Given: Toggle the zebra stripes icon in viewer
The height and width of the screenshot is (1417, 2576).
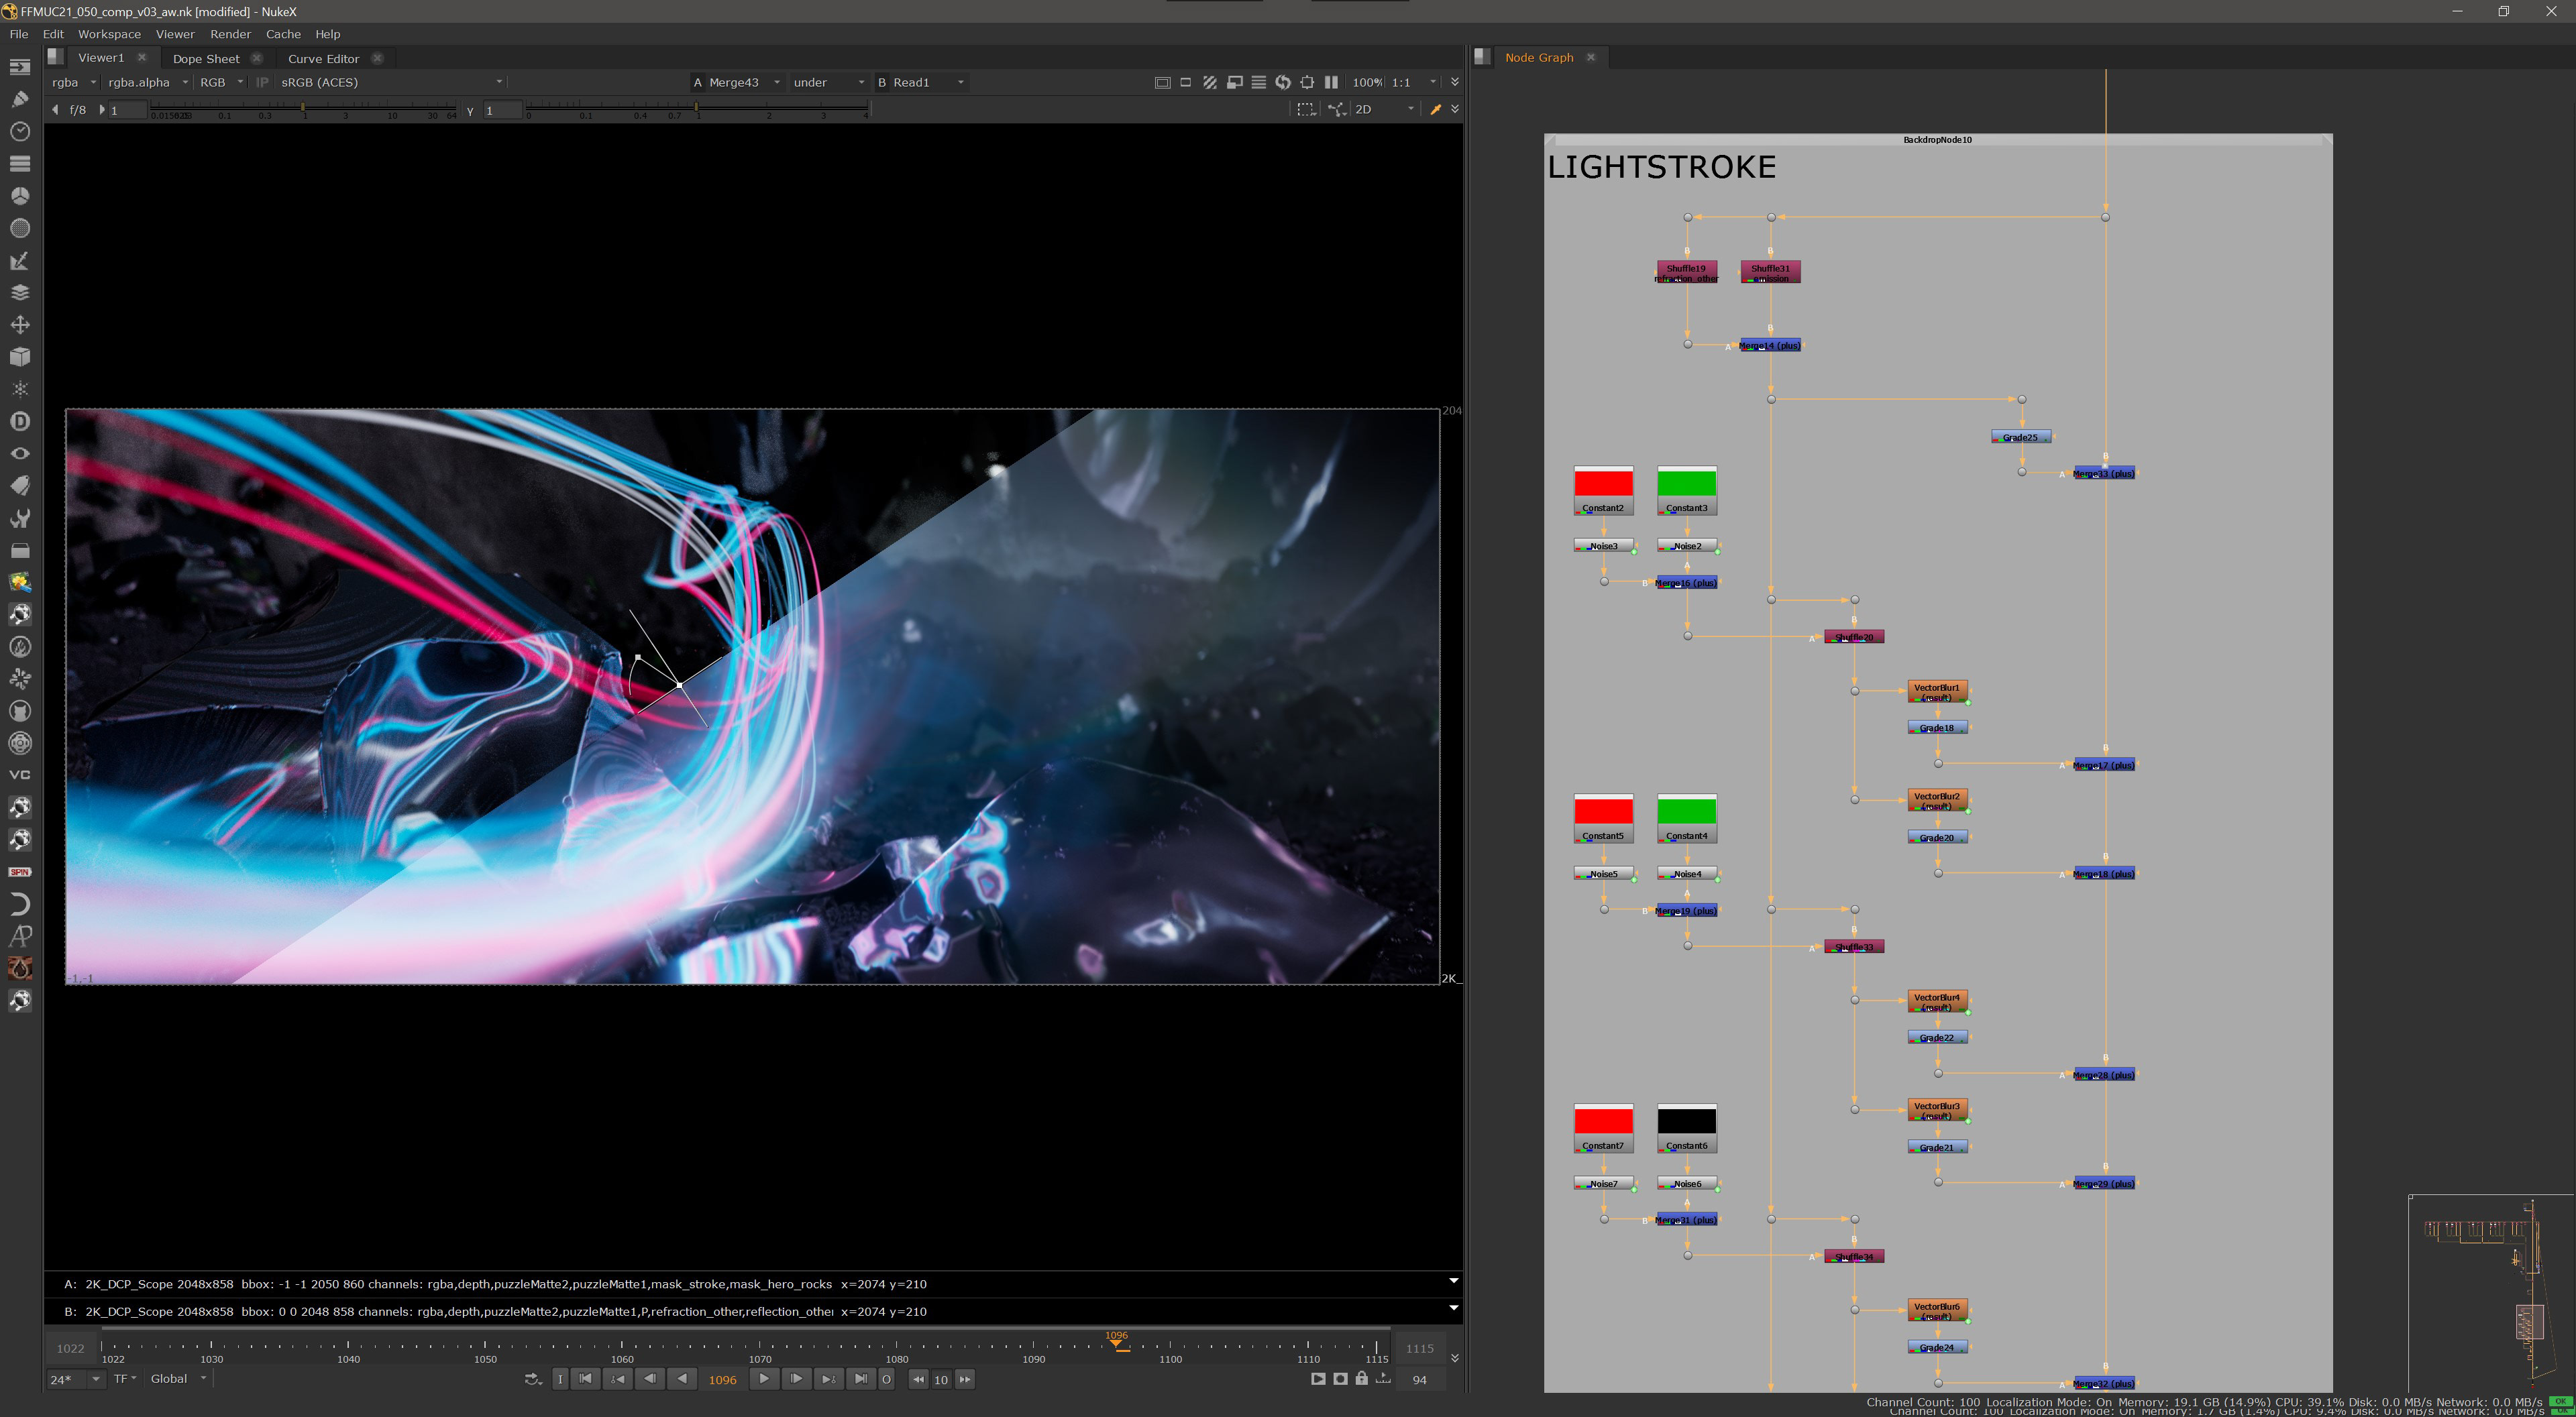Looking at the screenshot, I should pos(1210,82).
